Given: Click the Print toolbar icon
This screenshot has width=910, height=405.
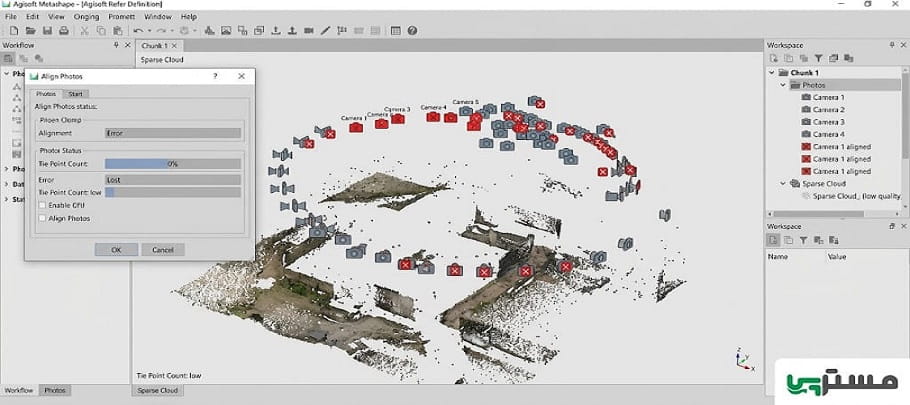Looking at the screenshot, I should 64,31.
